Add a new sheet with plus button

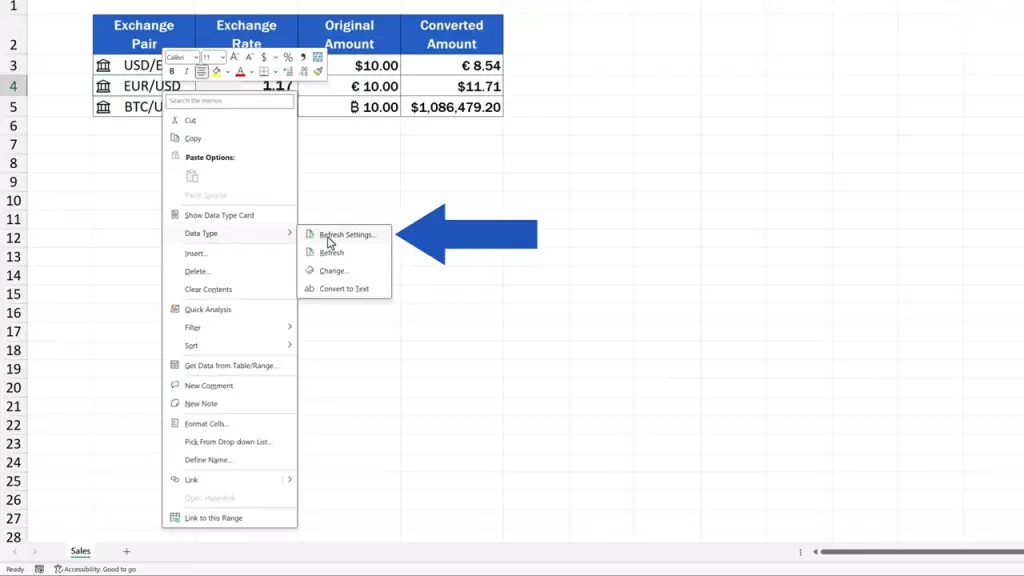click(x=126, y=551)
